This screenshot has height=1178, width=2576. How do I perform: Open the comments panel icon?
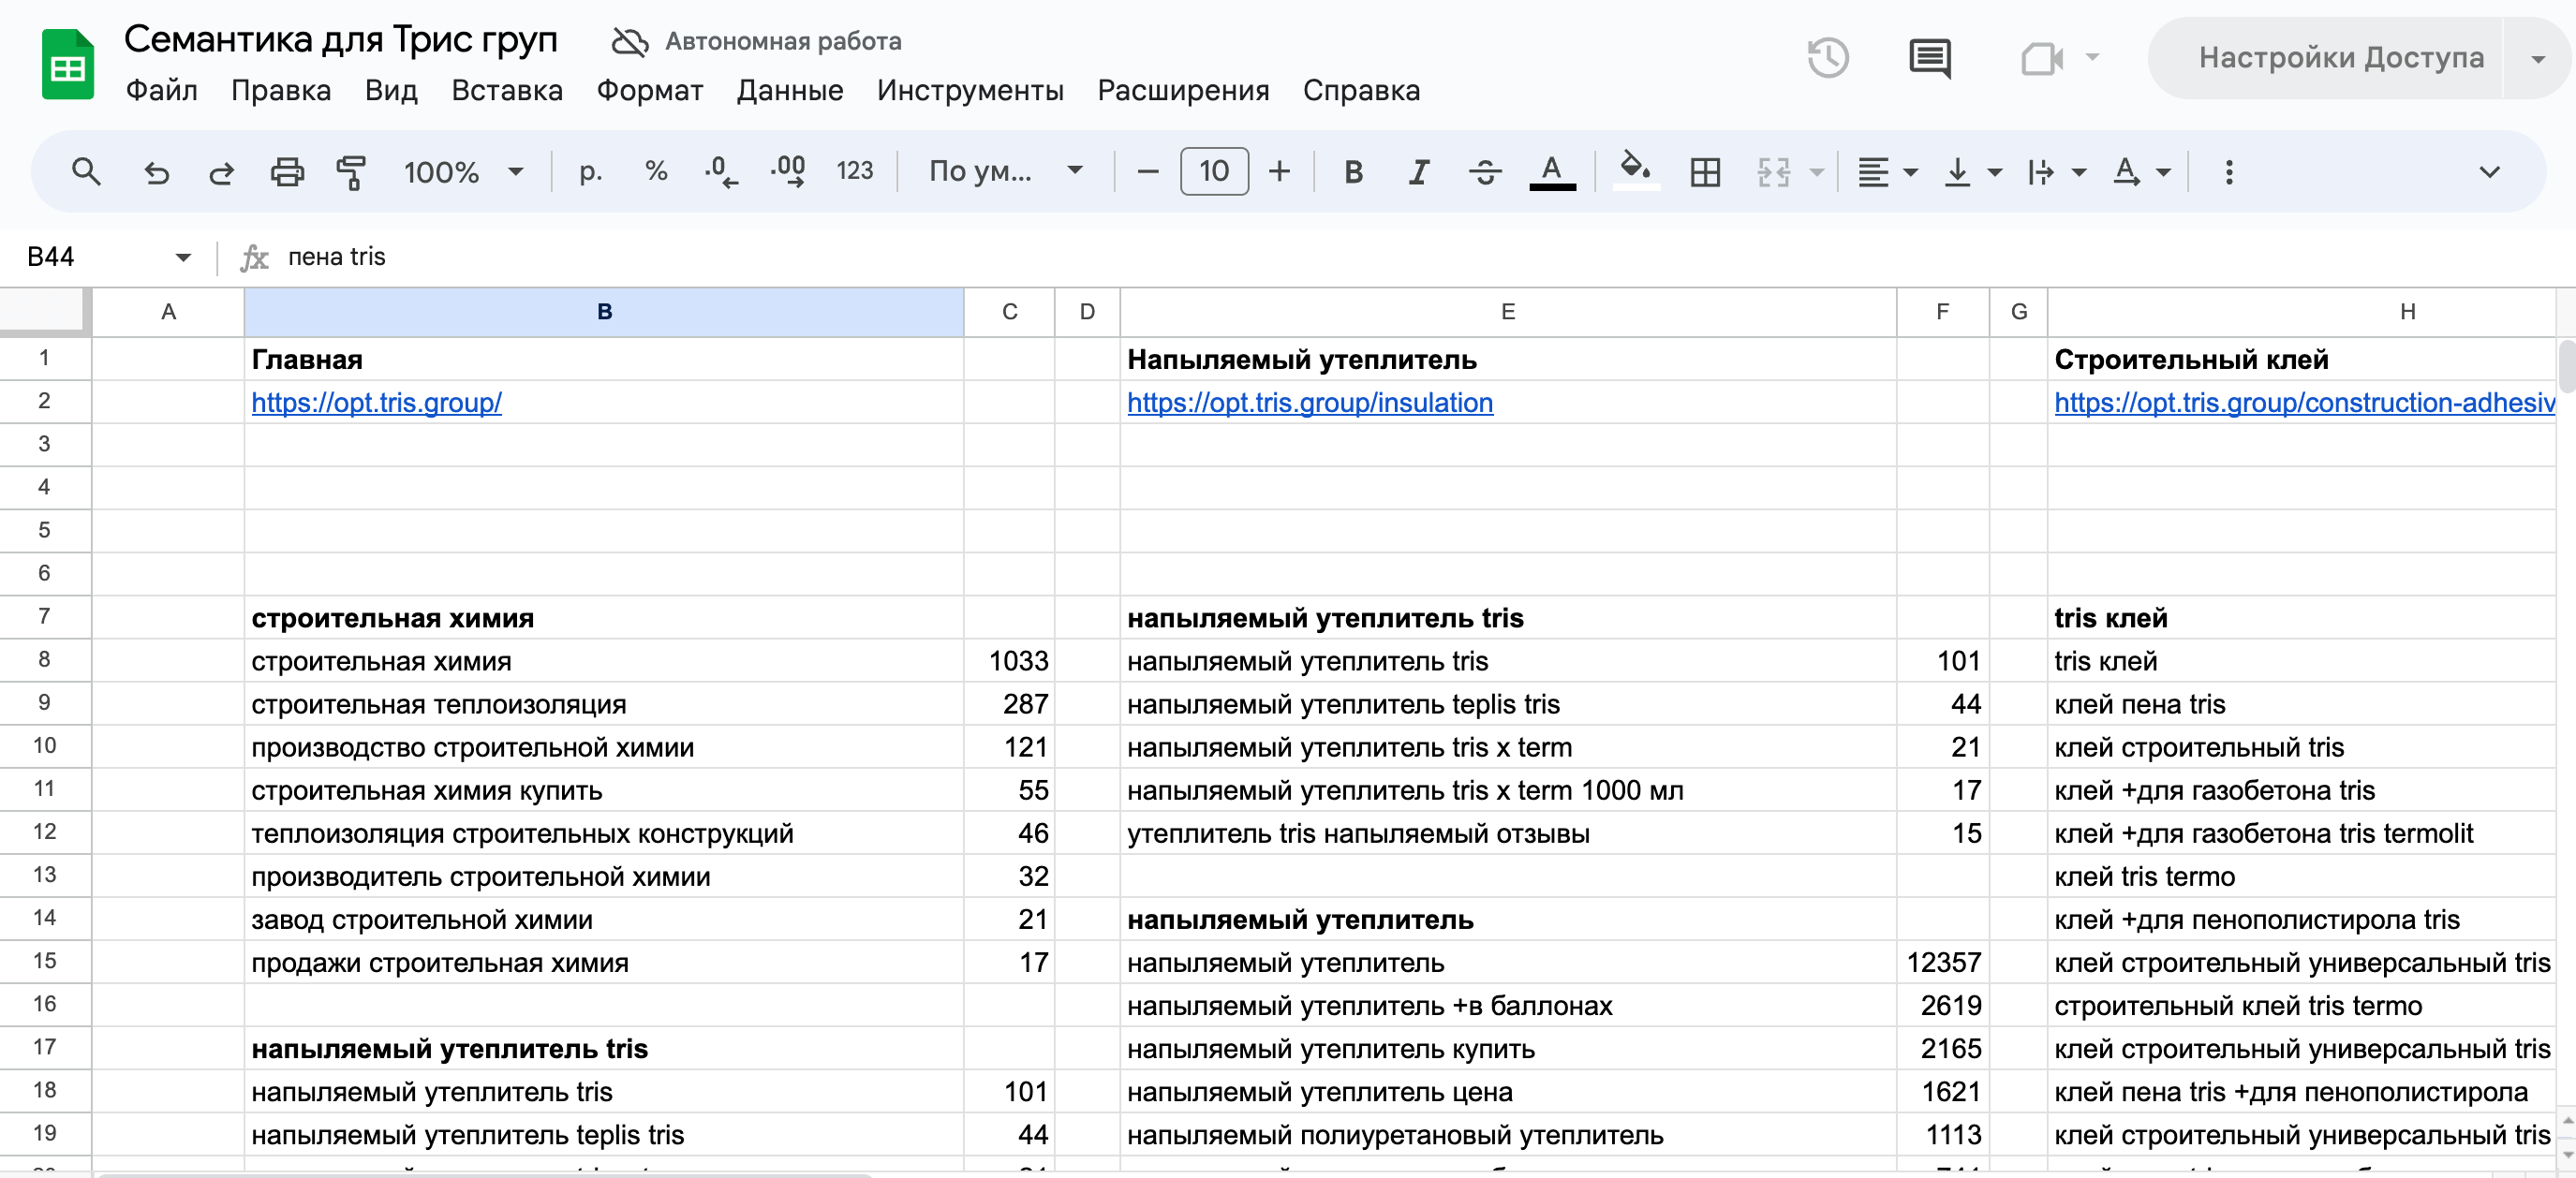tap(1929, 58)
